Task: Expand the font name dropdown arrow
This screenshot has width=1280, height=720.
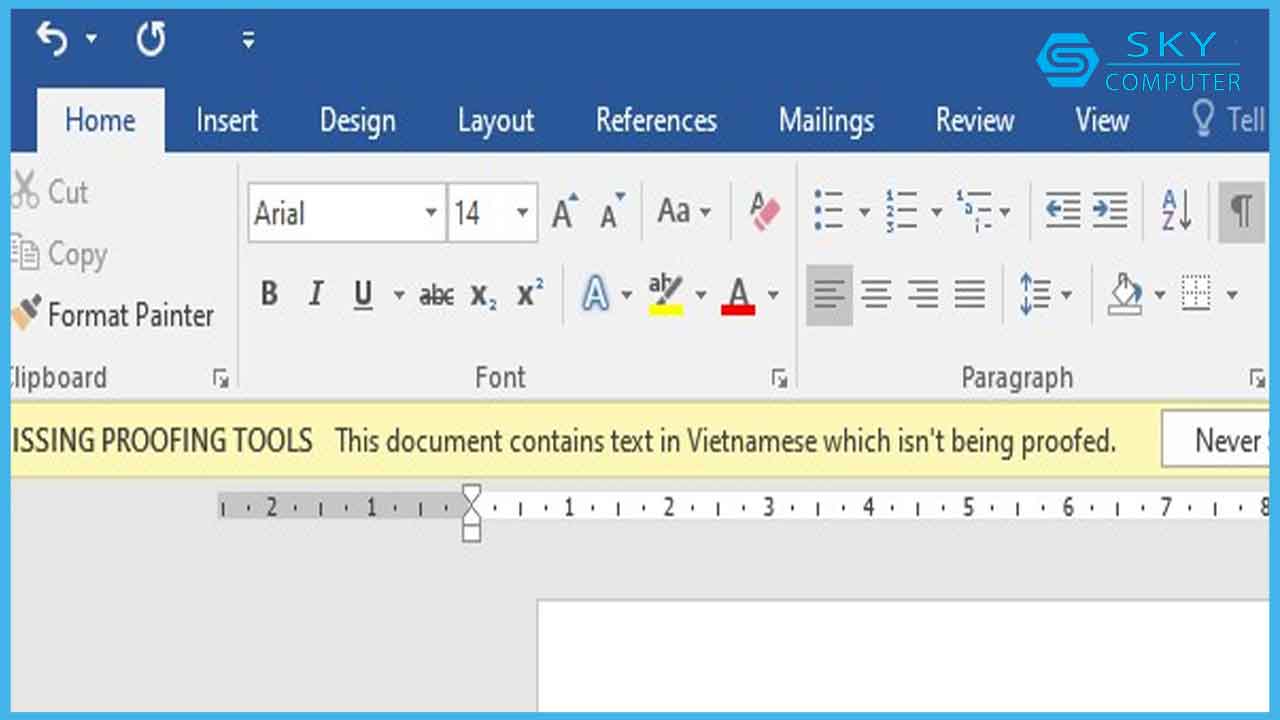Action: [x=431, y=213]
